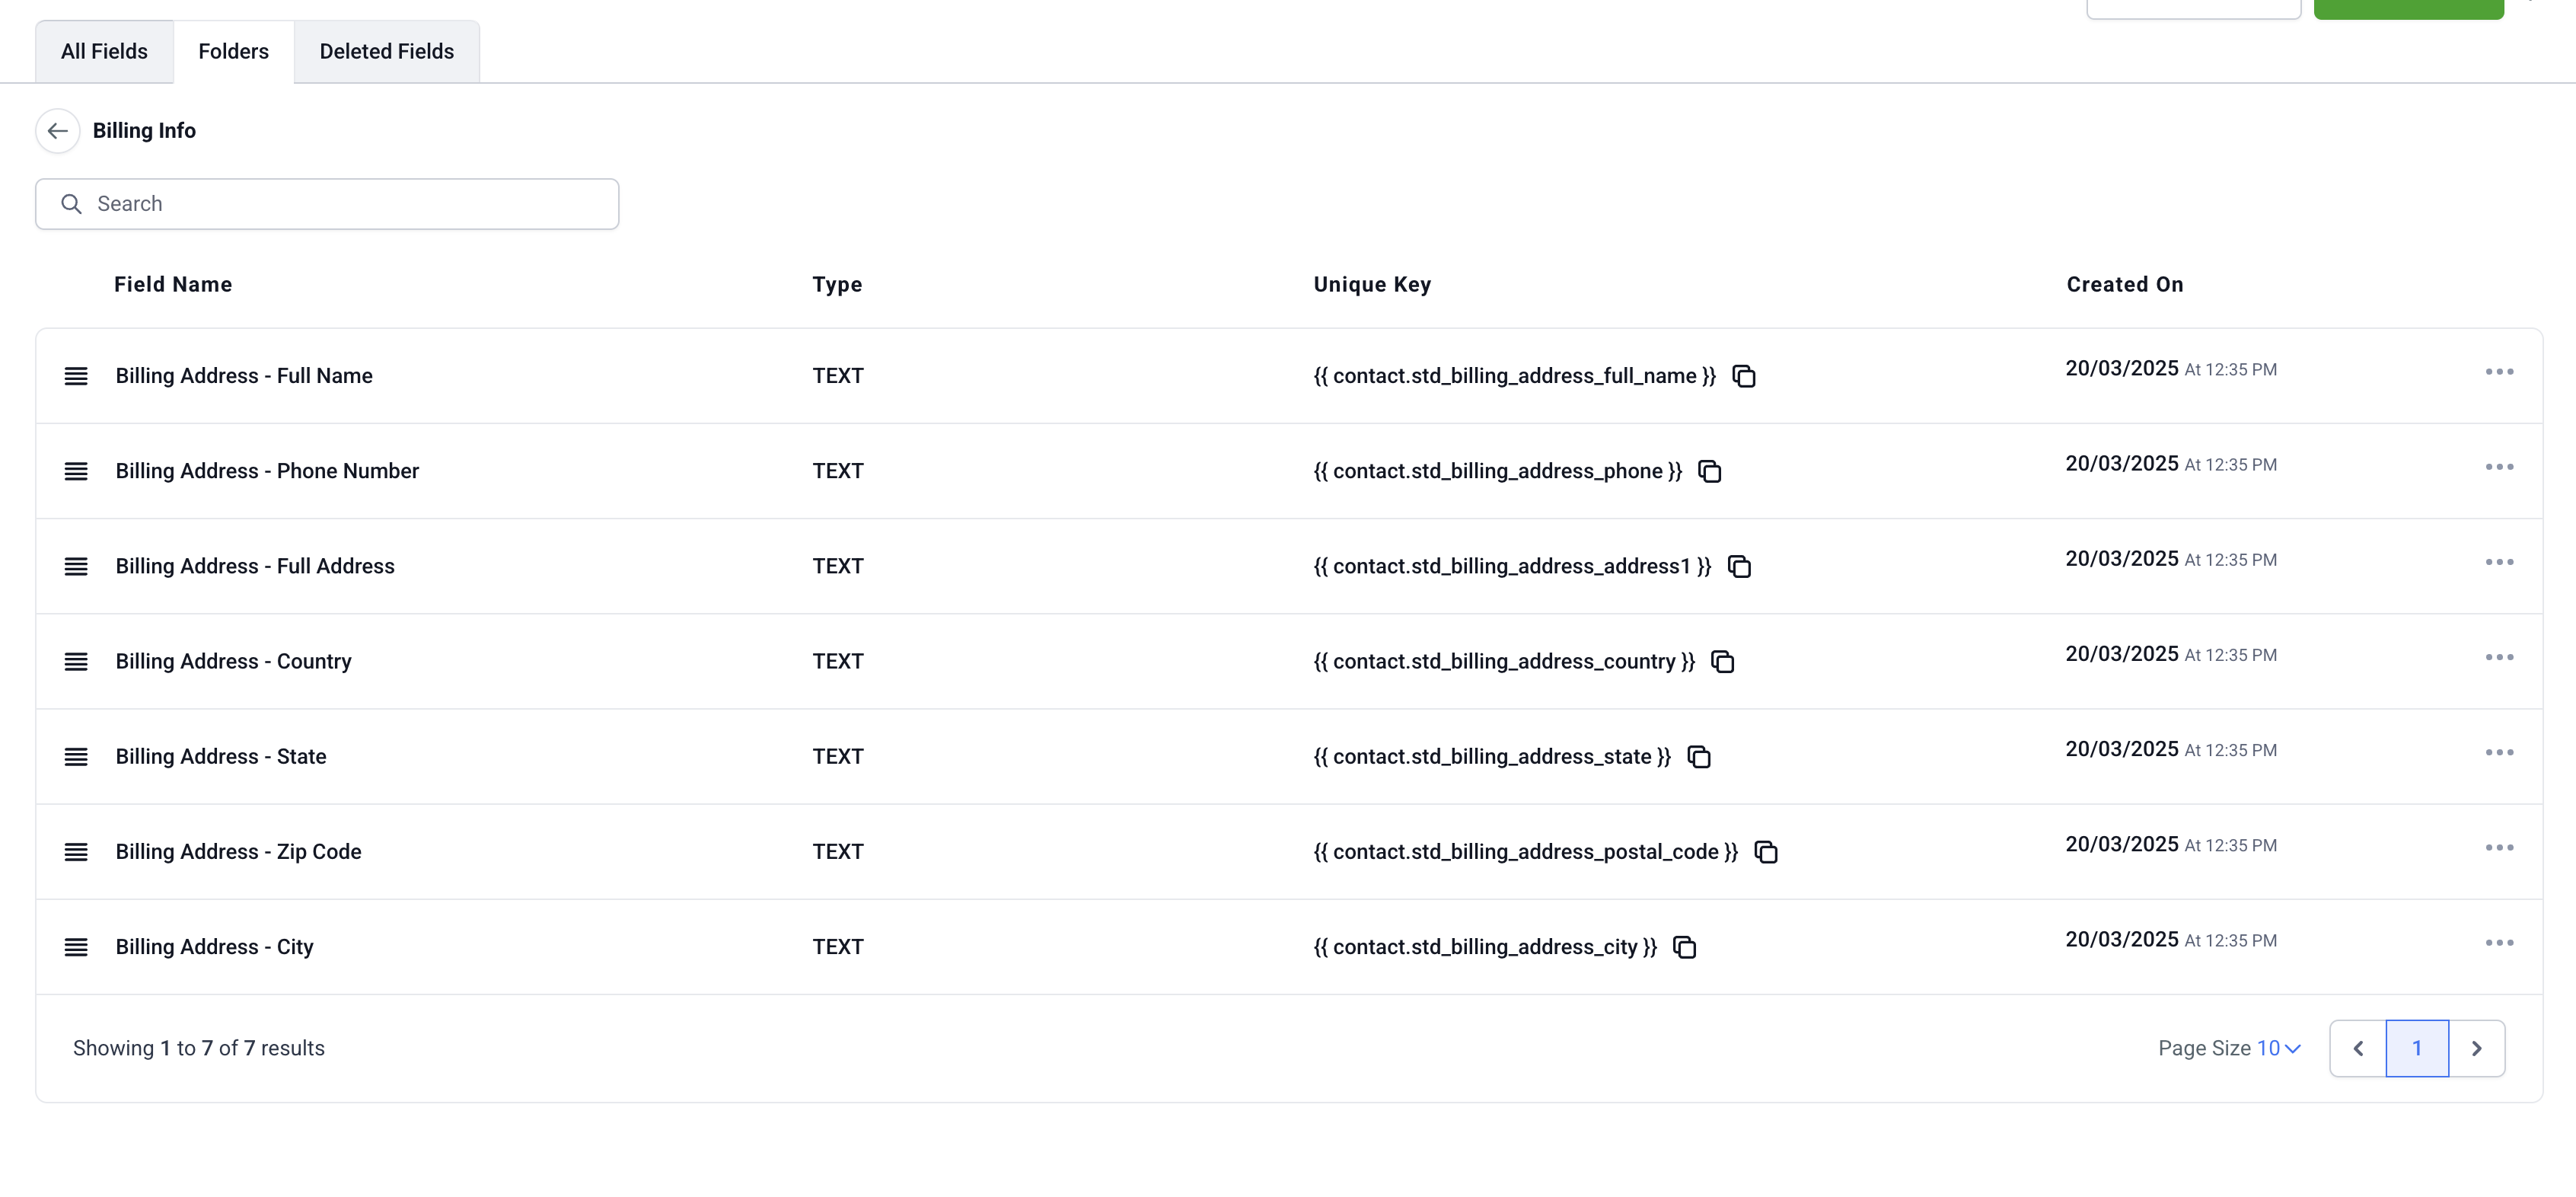Screen dimensions: 2576x1197
Task: Open more options for Zip Code row
Action: click(x=2499, y=847)
